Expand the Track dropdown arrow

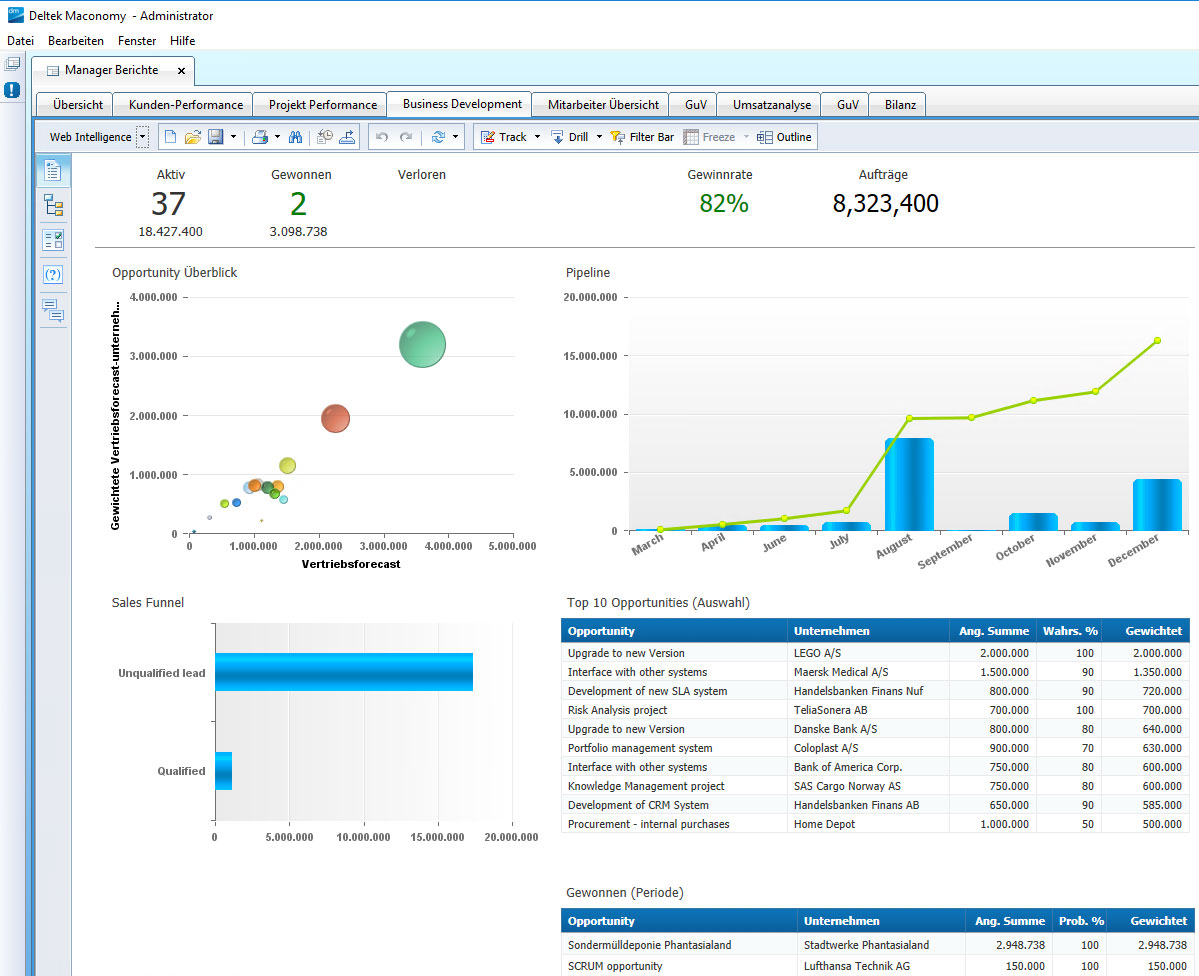[537, 137]
